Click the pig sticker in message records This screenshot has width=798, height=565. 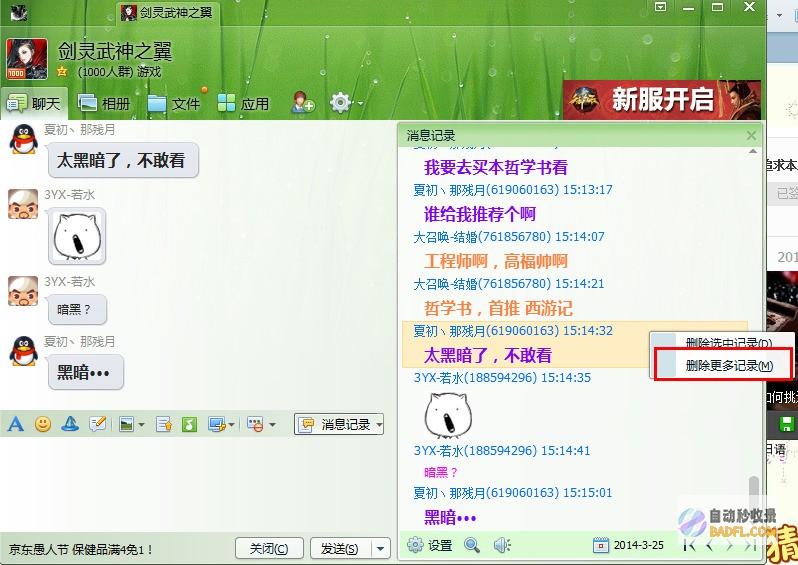coord(448,415)
